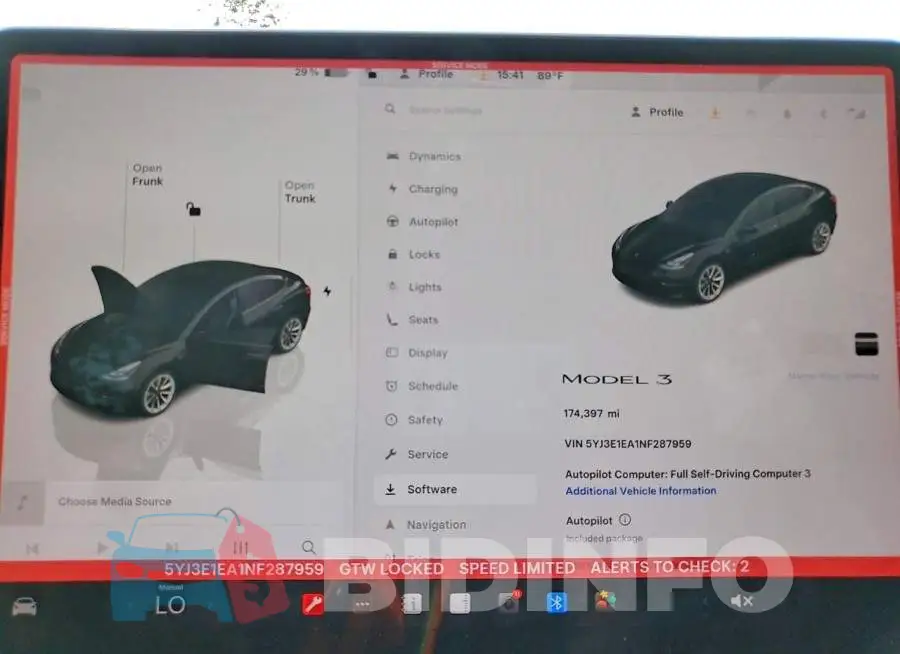This screenshot has height=654, width=900.
Task: Open the manual info app icon
Action: click(x=412, y=603)
